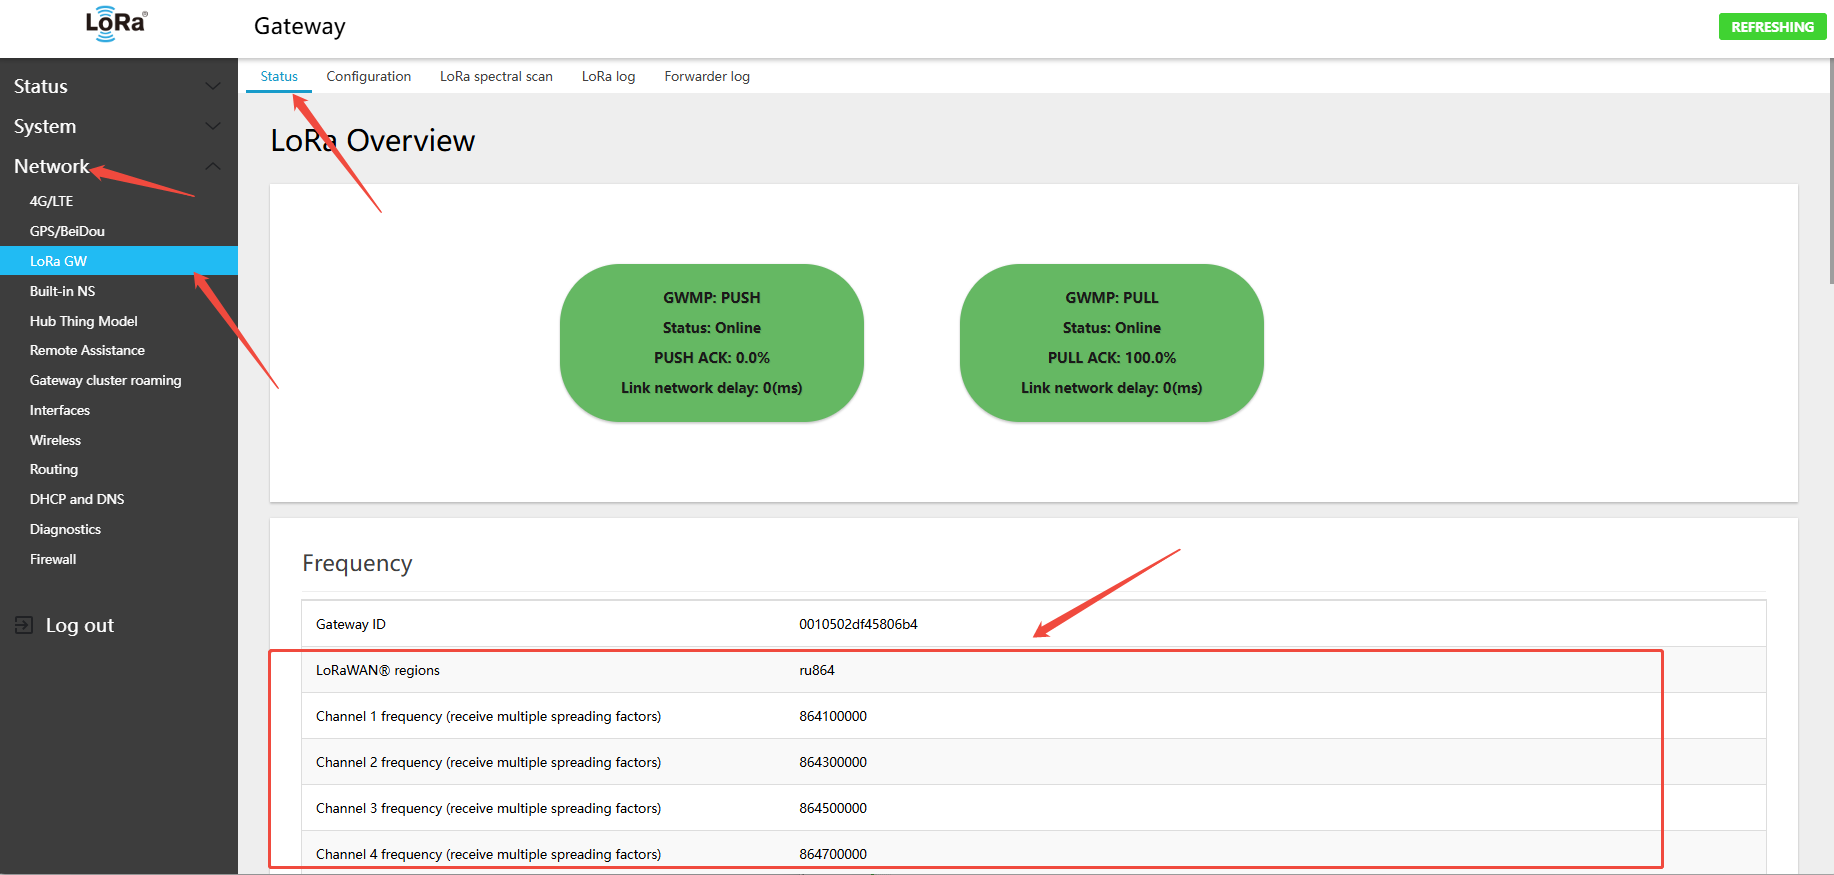Image resolution: width=1834 pixels, height=875 pixels.
Task: Click the LoRa logo icon
Action: [x=116, y=24]
